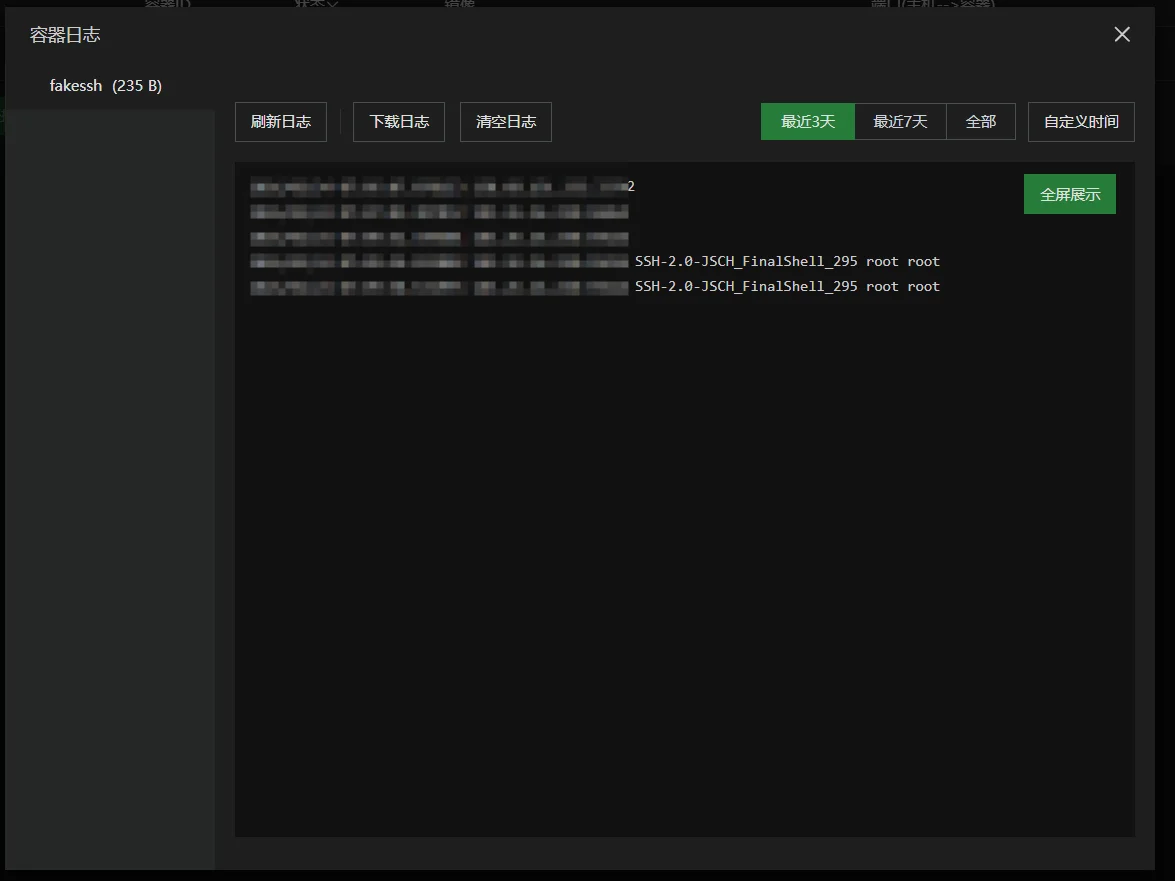This screenshot has width=1175, height=881.
Task: Close the 容器日志 dialog
Action: 1122,35
